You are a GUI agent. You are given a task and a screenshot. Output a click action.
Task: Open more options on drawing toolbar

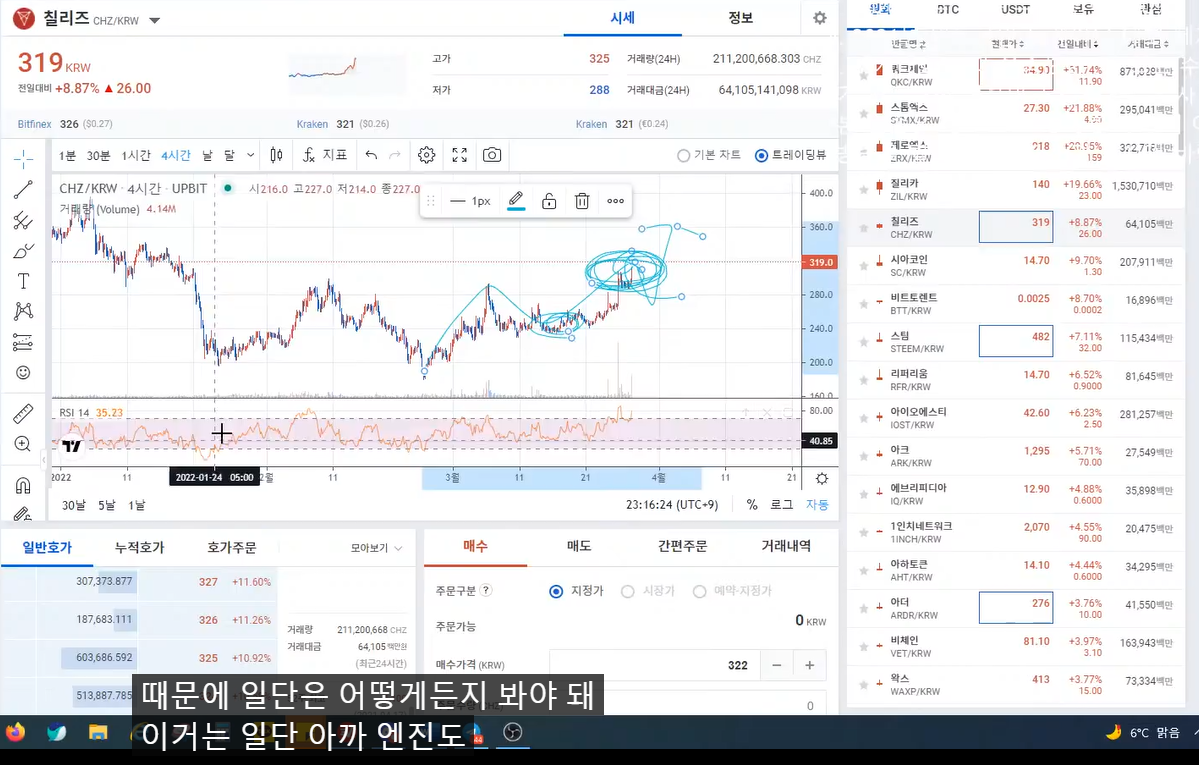pyautogui.click(x=616, y=201)
